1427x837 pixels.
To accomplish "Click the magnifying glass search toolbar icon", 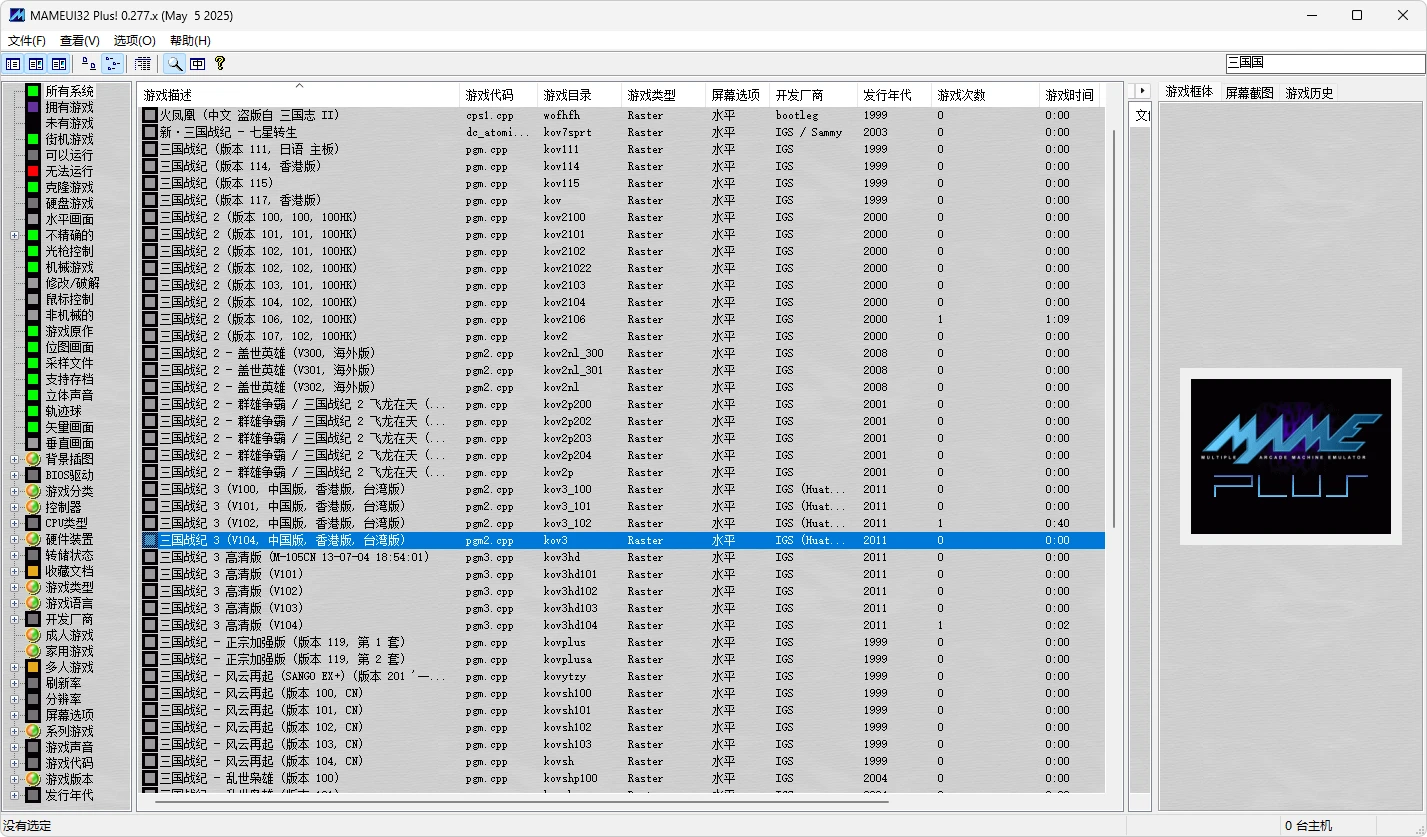I will coord(175,64).
